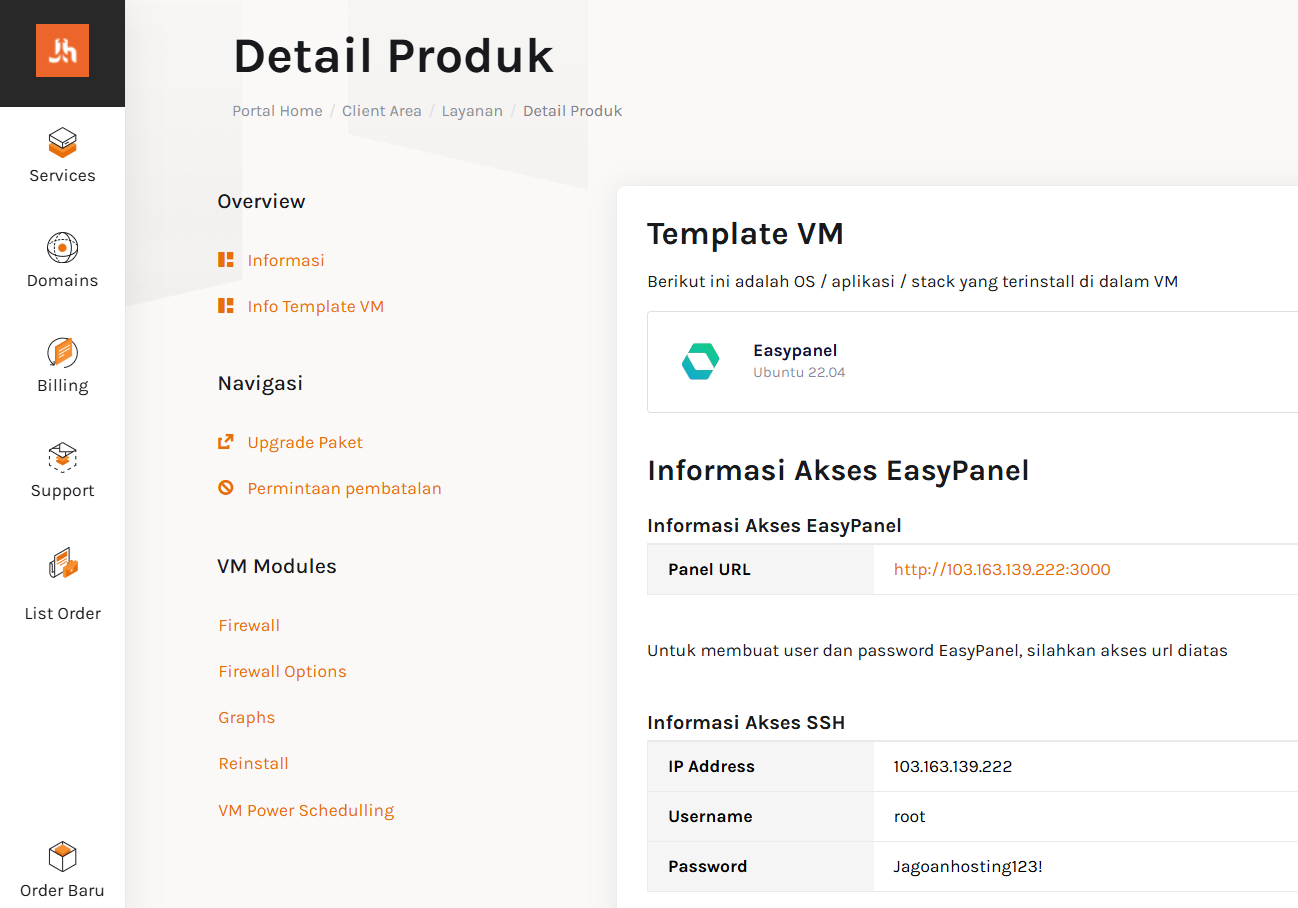Viewport: 1298px width, 908px height.
Task: Select the Informasi overview item
Action: pos(286,260)
